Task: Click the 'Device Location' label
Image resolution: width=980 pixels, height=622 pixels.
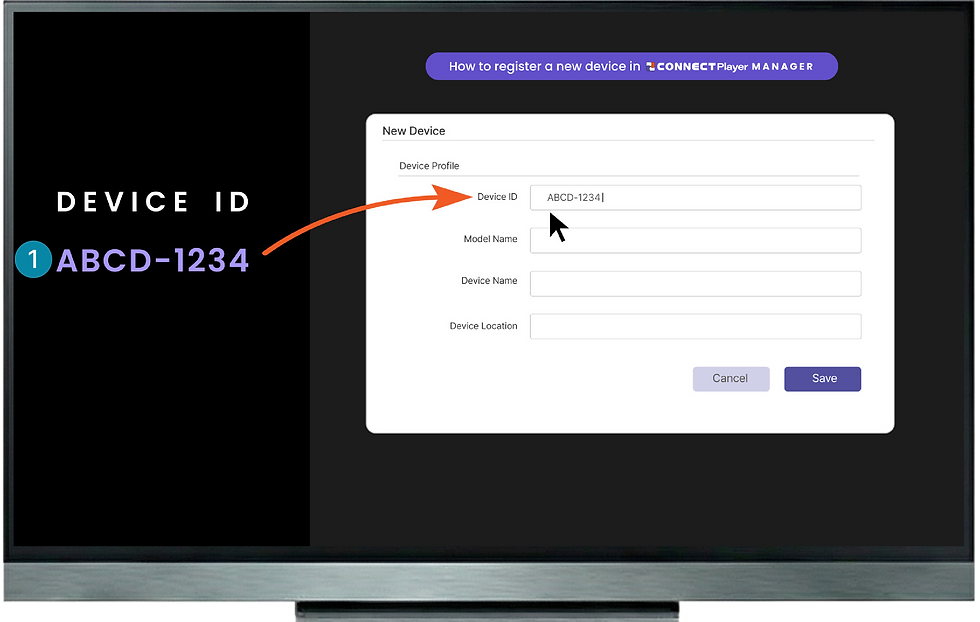Action: (x=484, y=326)
